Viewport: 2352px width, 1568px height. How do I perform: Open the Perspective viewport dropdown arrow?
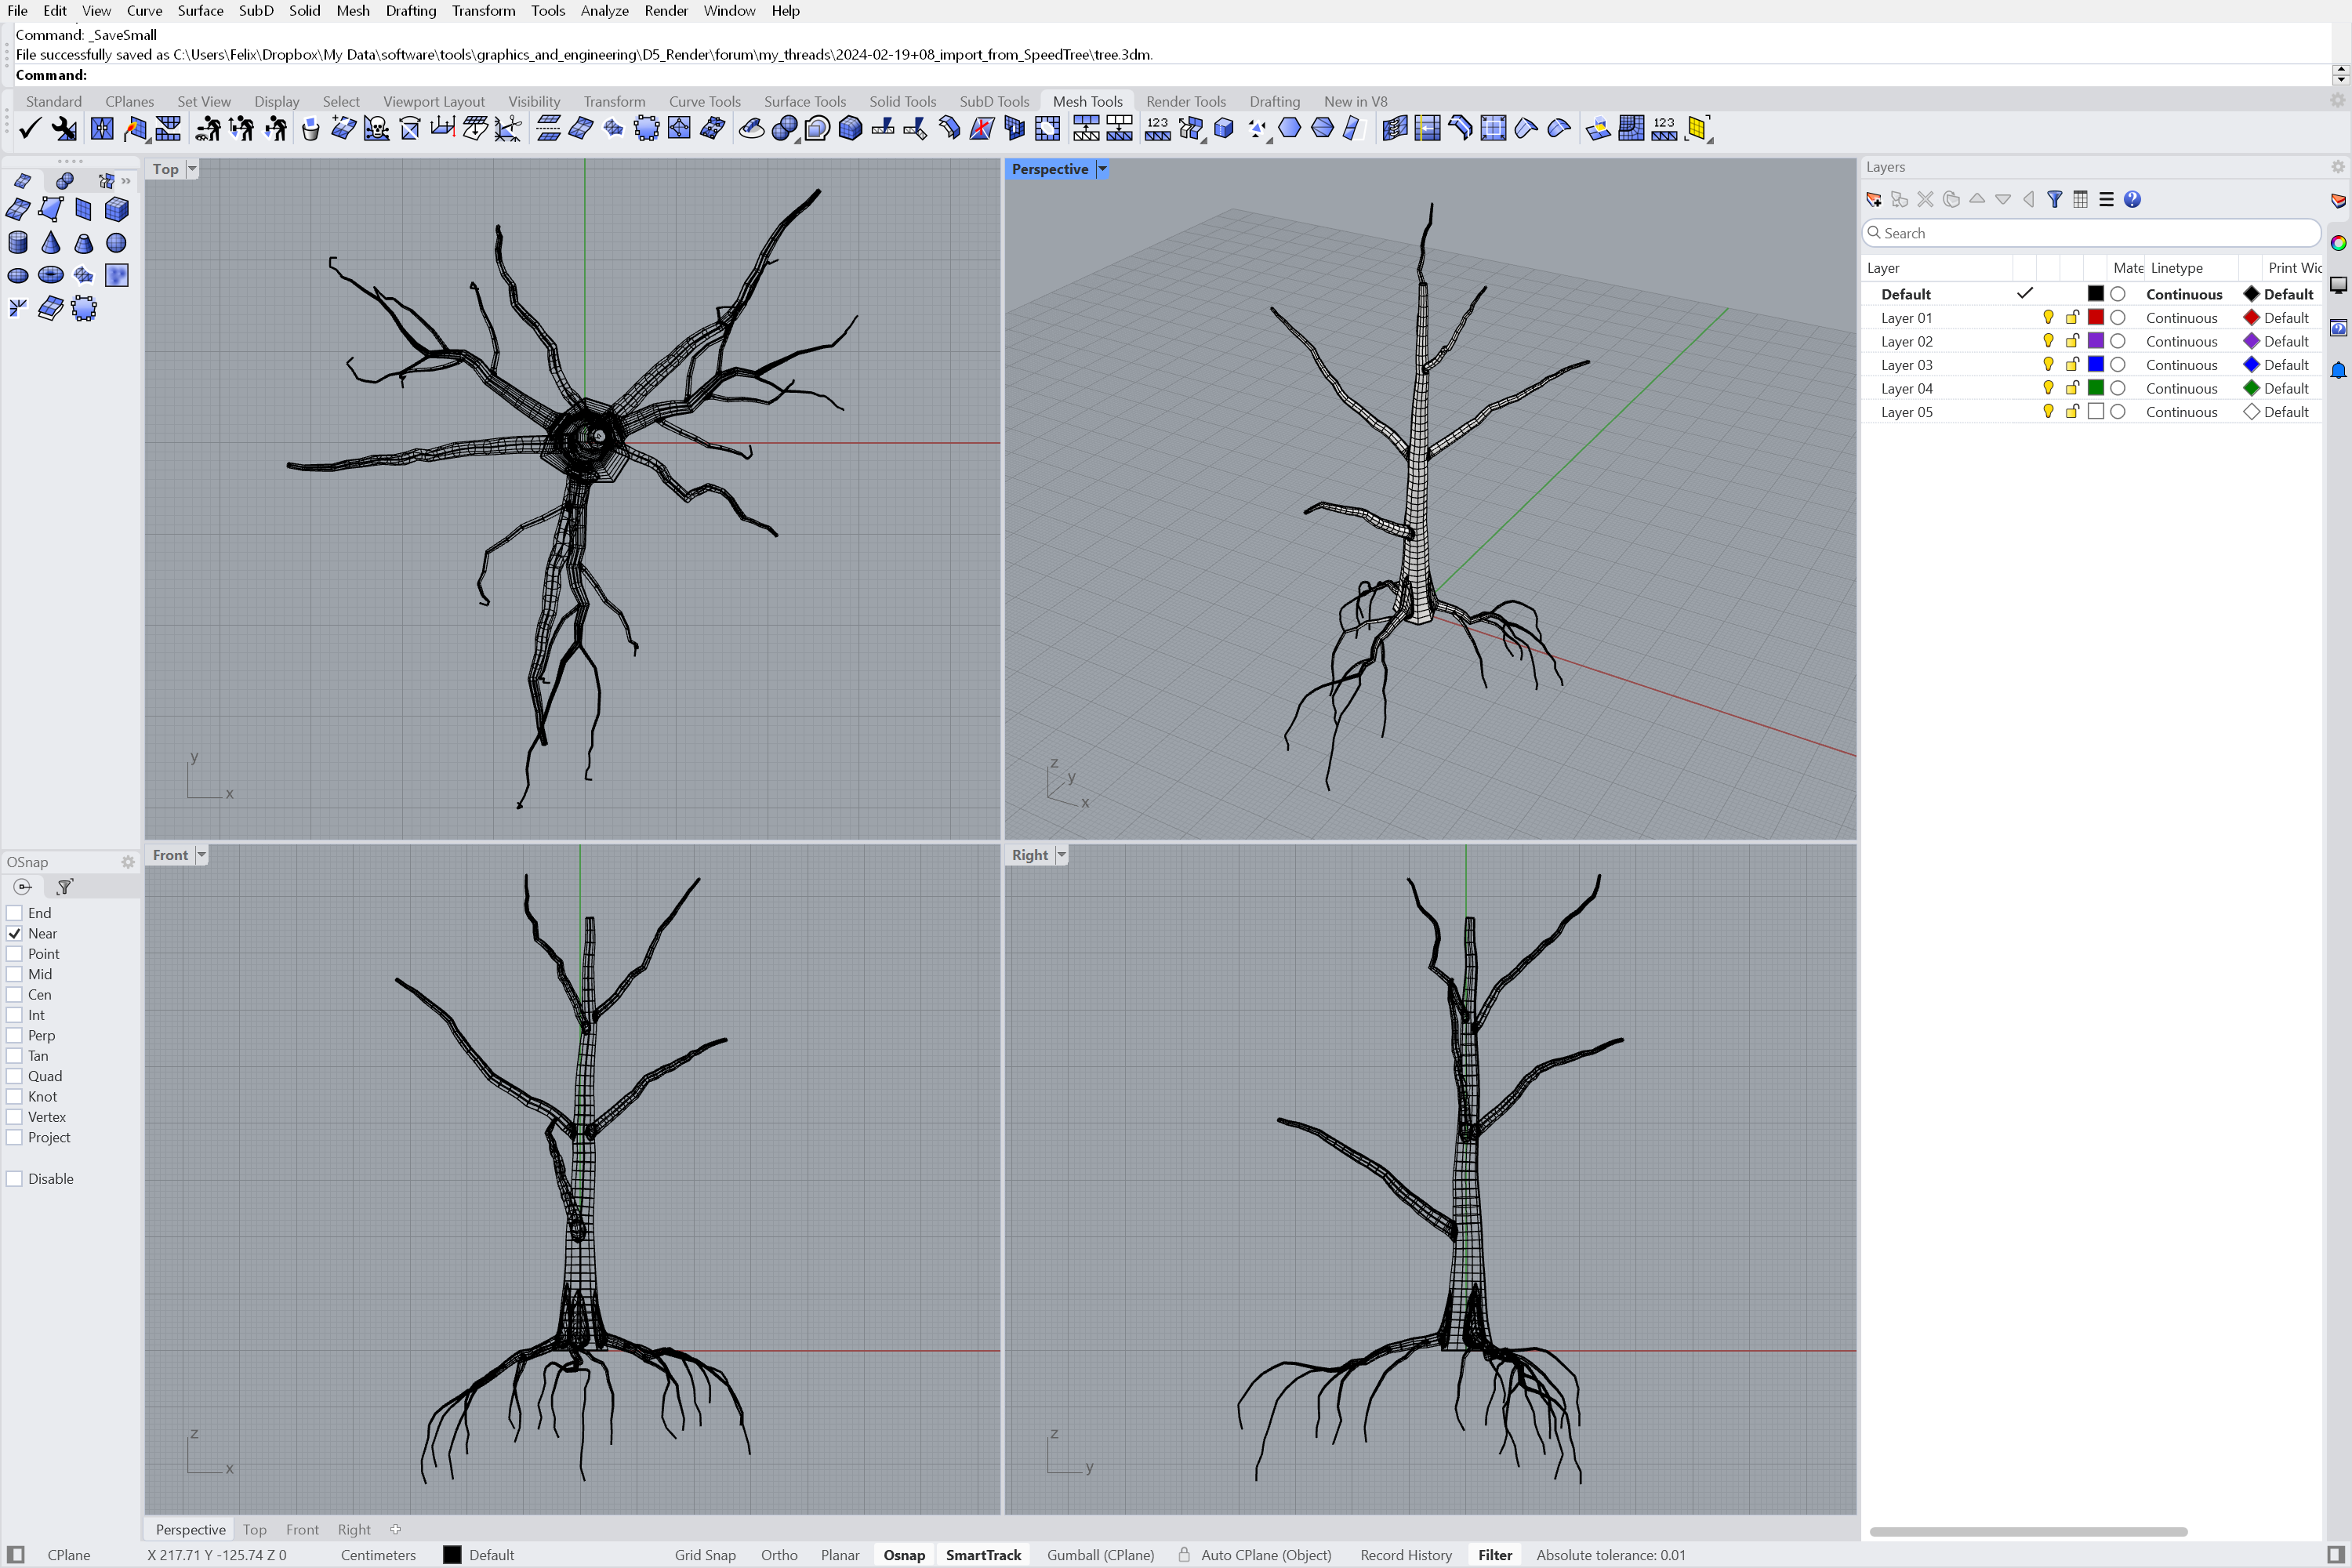pos(1102,169)
